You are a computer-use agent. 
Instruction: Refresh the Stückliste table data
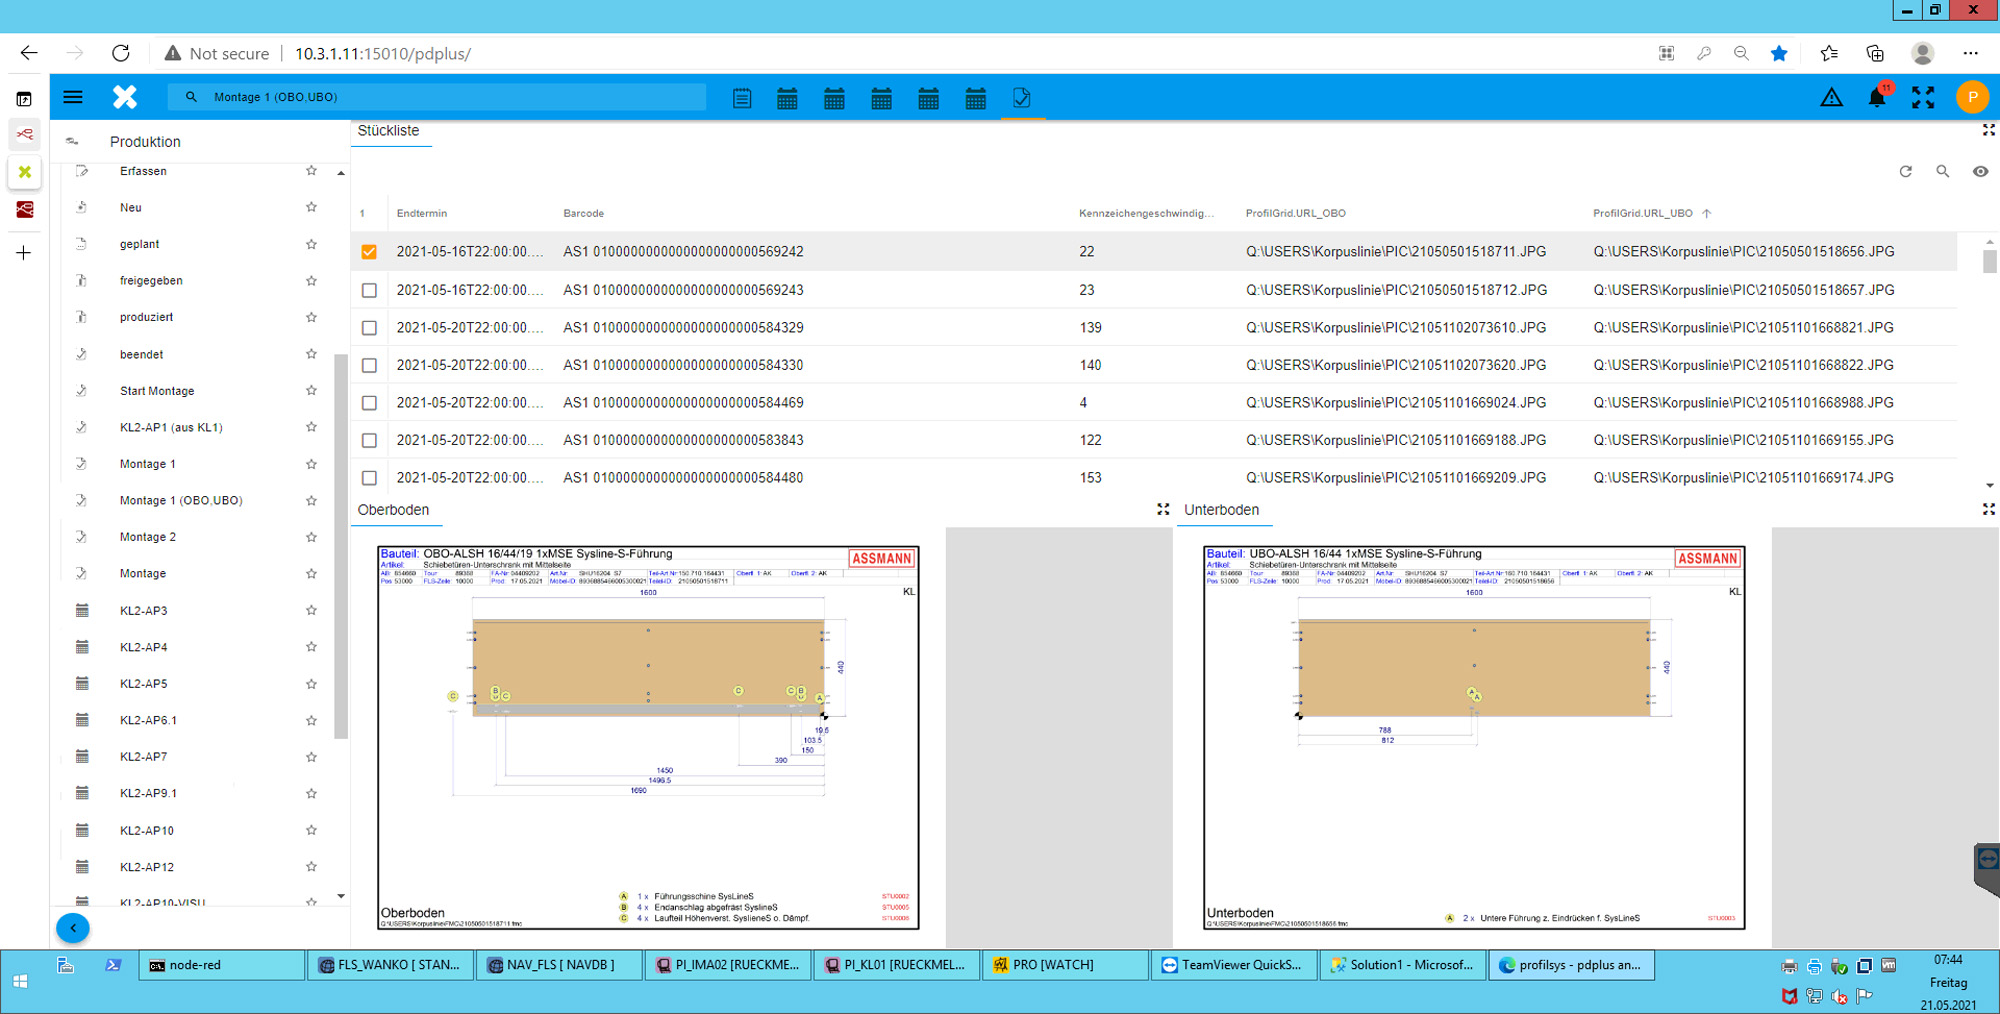click(1906, 171)
